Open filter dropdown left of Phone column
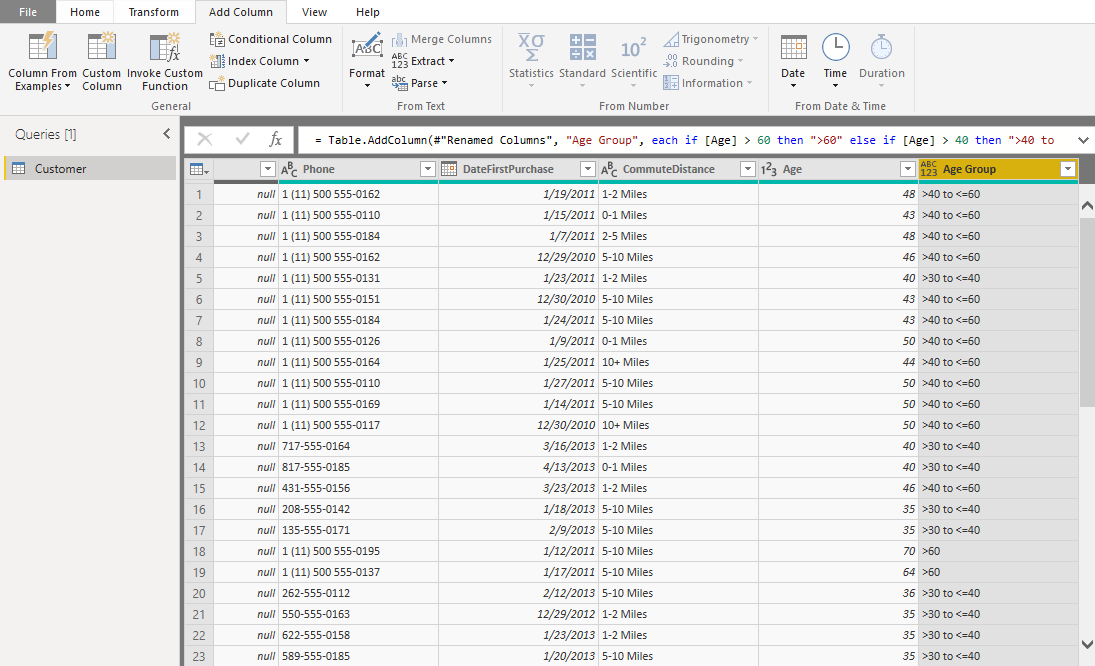 267,169
